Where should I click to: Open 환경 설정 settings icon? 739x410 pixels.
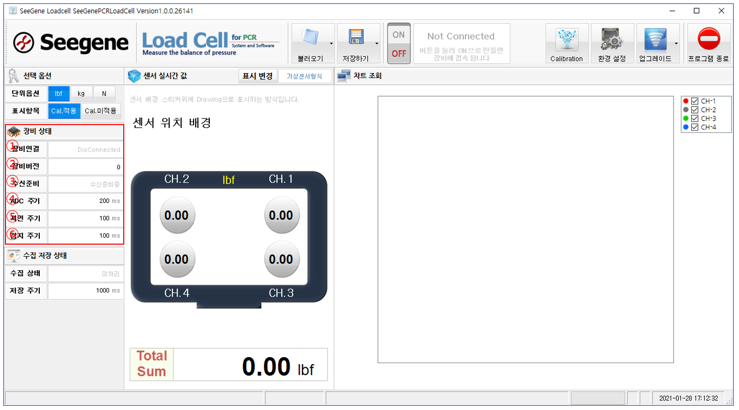612,44
